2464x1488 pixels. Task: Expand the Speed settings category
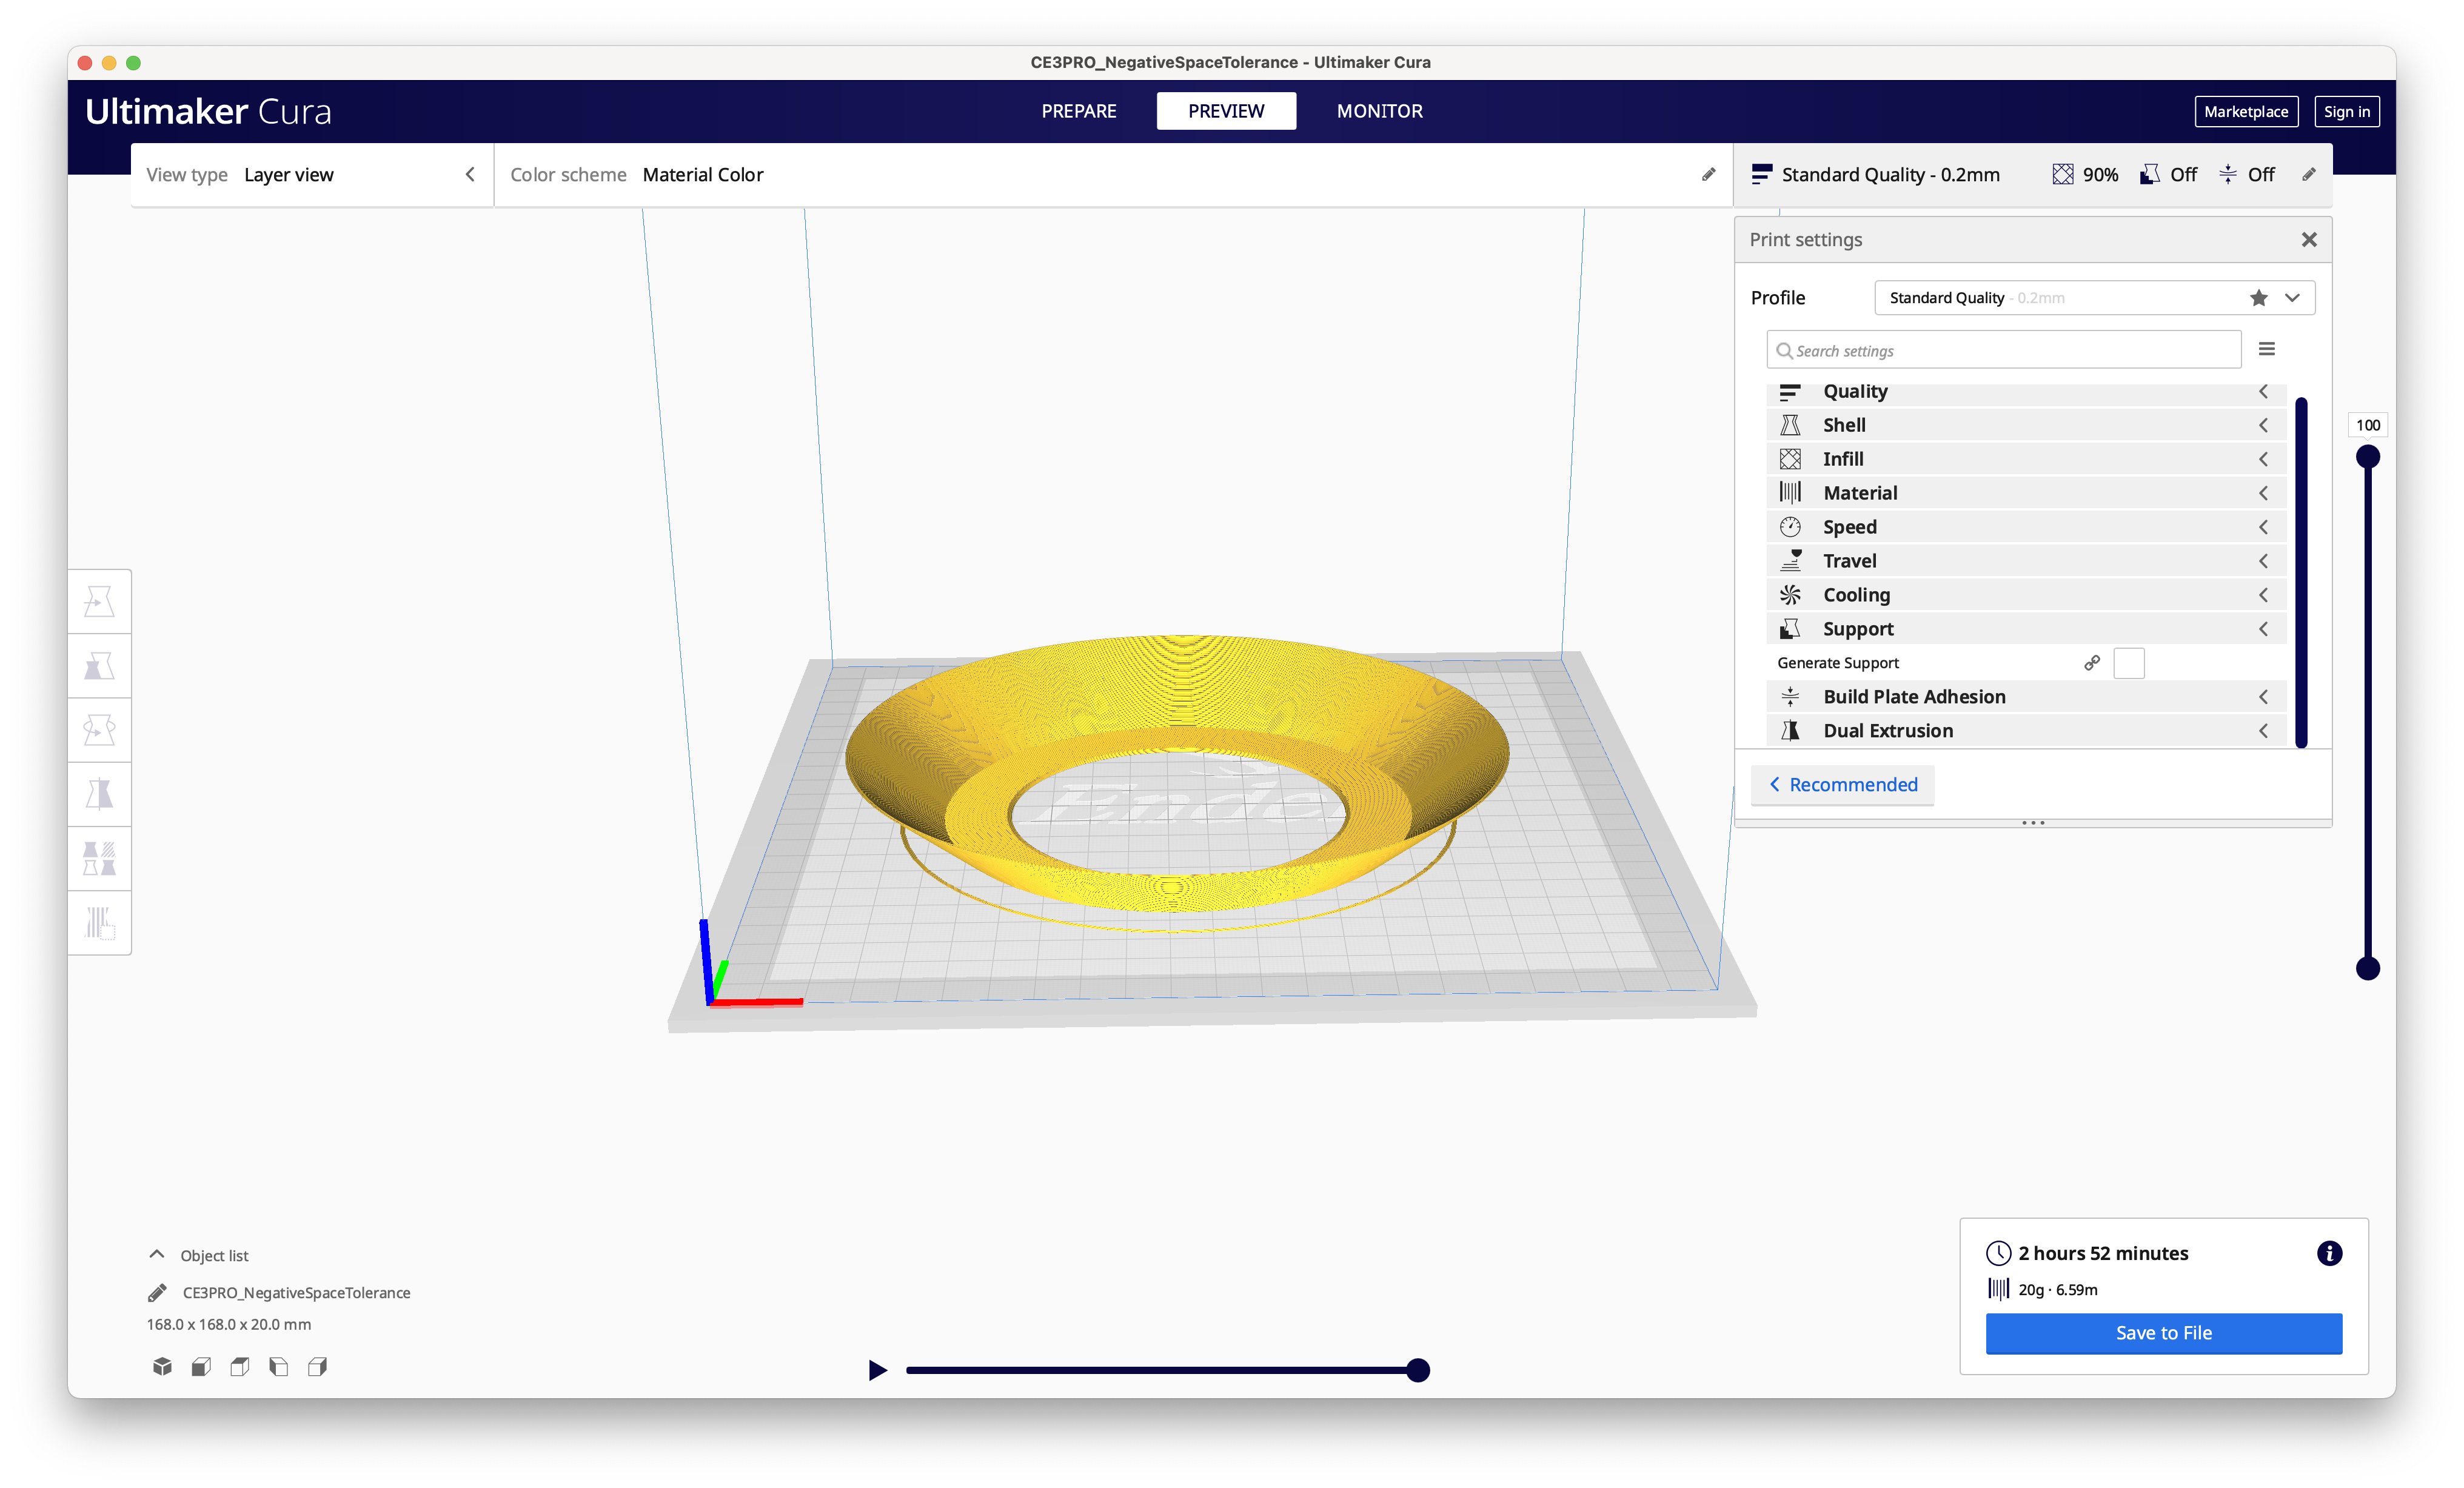[2026, 527]
